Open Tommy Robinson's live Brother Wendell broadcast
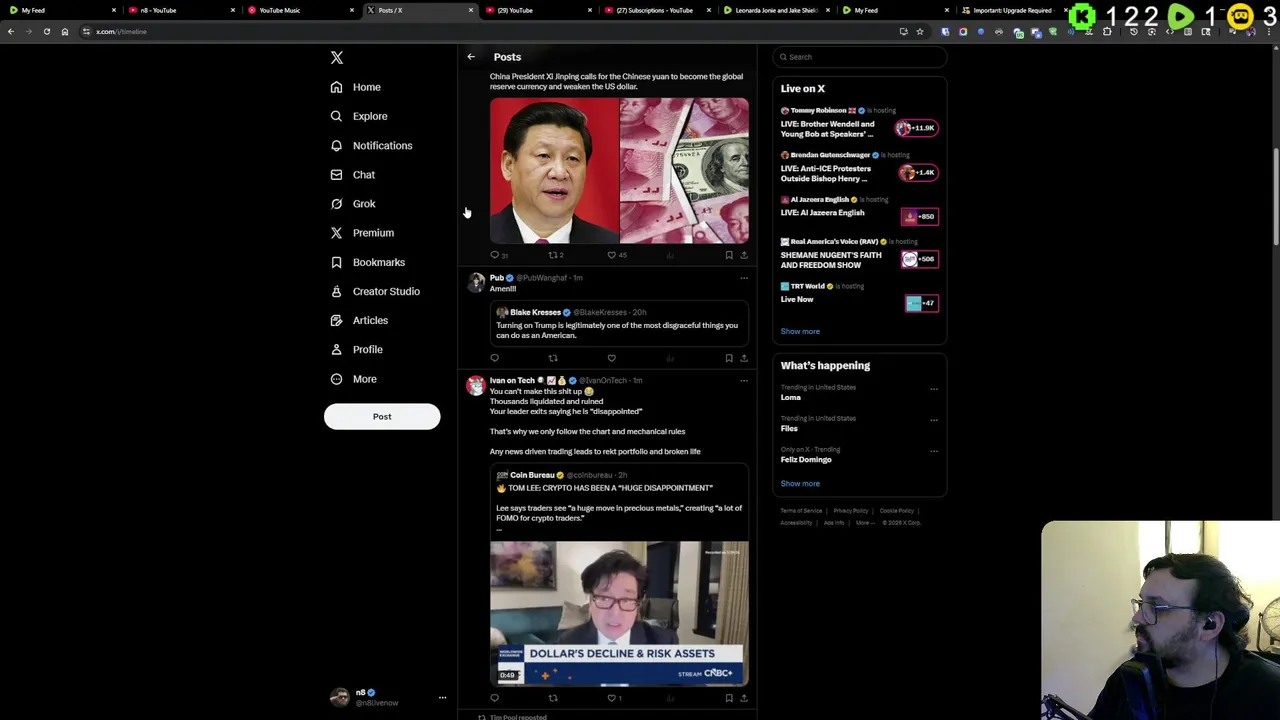The image size is (1280, 720). coord(859,123)
